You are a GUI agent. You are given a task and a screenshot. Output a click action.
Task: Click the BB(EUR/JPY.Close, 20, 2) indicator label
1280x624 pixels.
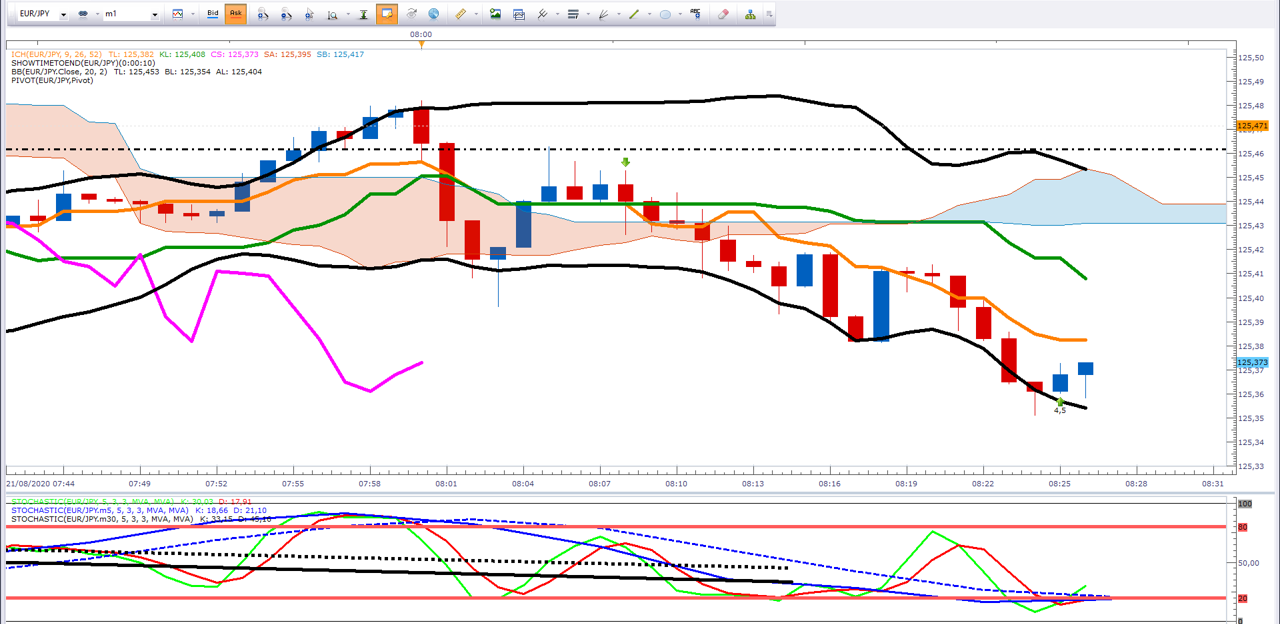click(60, 72)
